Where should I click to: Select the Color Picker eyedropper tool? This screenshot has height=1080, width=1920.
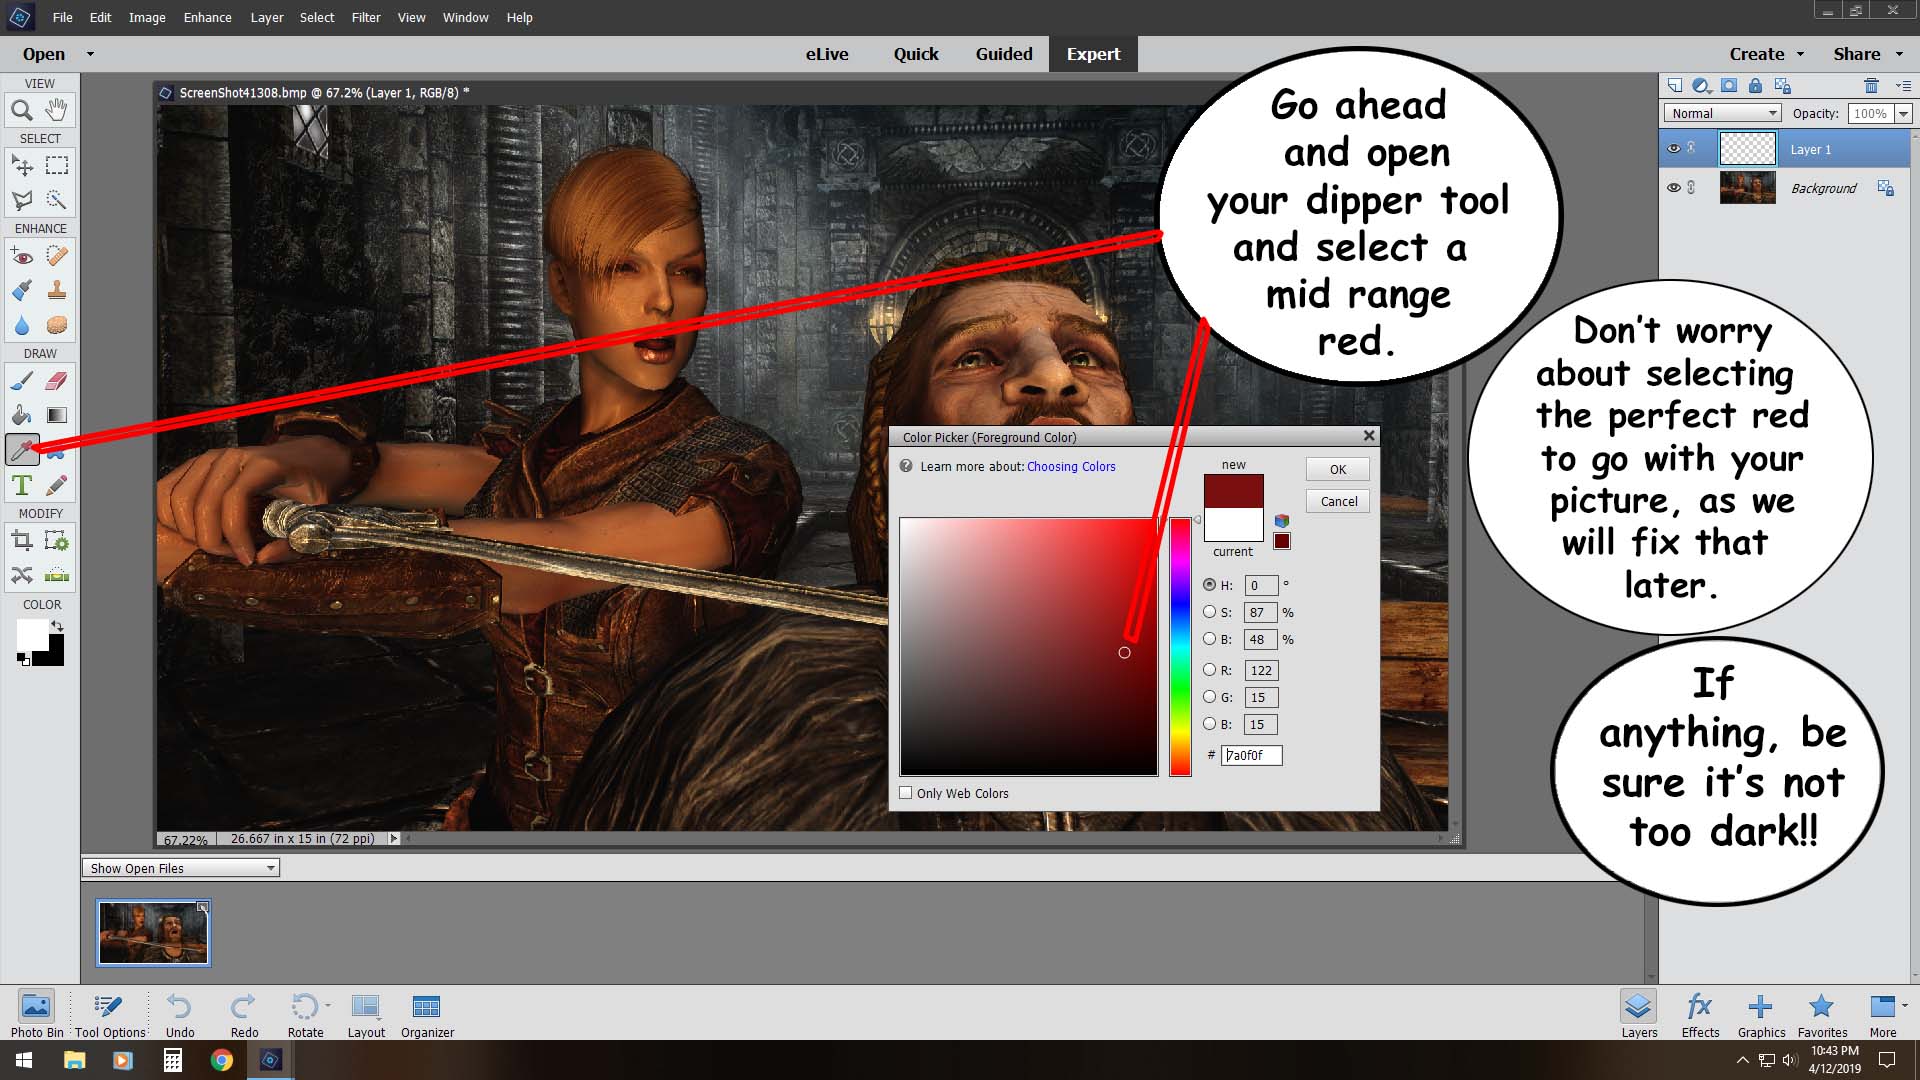point(22,450)
